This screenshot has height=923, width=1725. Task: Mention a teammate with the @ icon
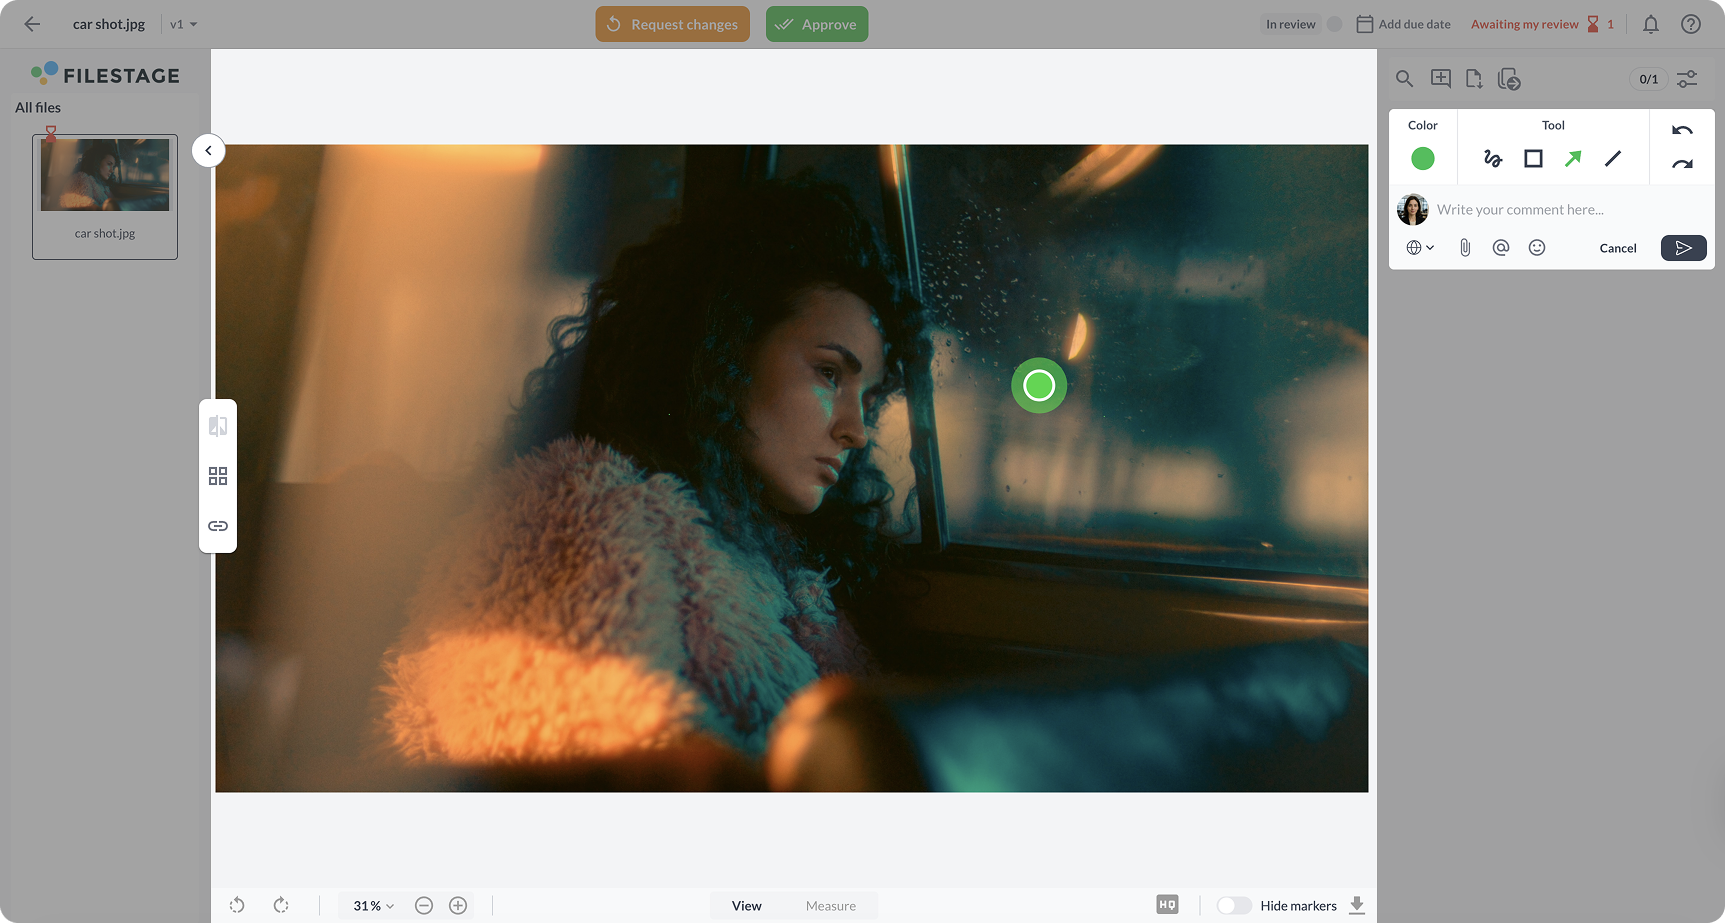[1500, 247]
